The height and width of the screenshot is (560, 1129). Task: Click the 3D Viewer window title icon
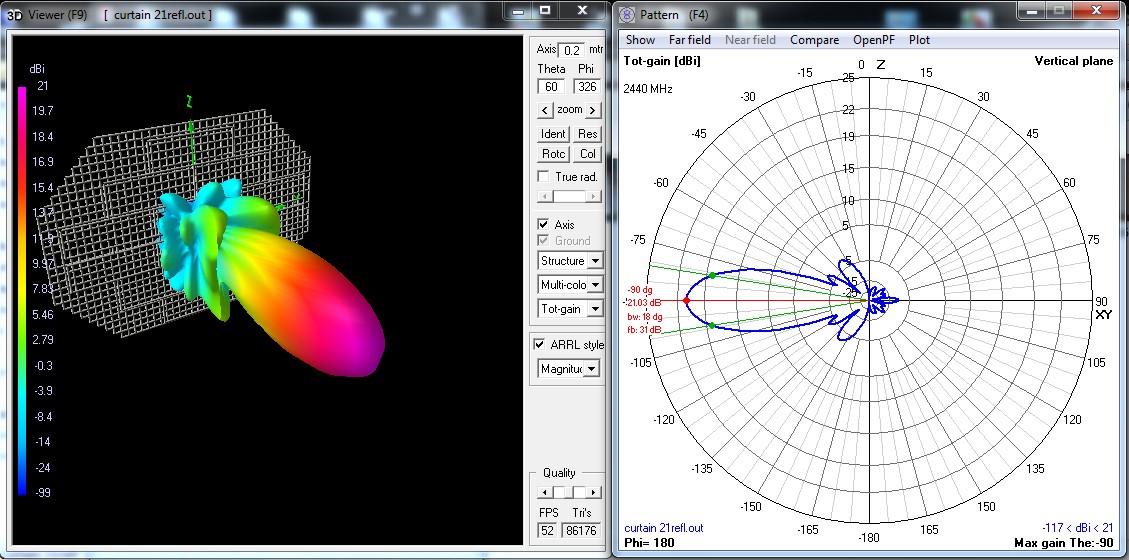click(14, 15)
